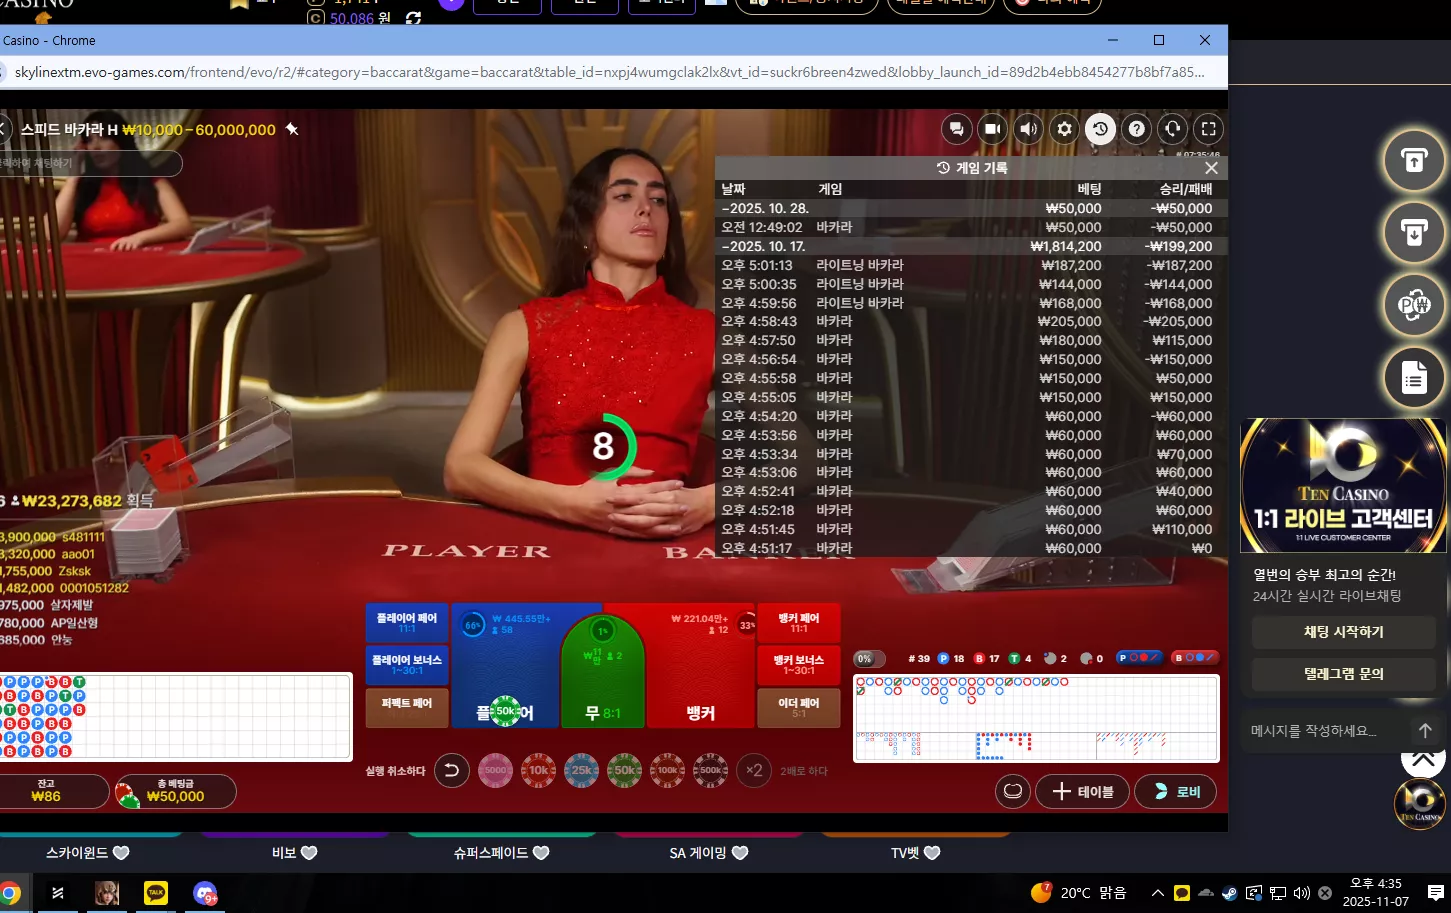Select the 500k chip
The width and height of the screenshot is (1451, 913).
pos(710,770)
